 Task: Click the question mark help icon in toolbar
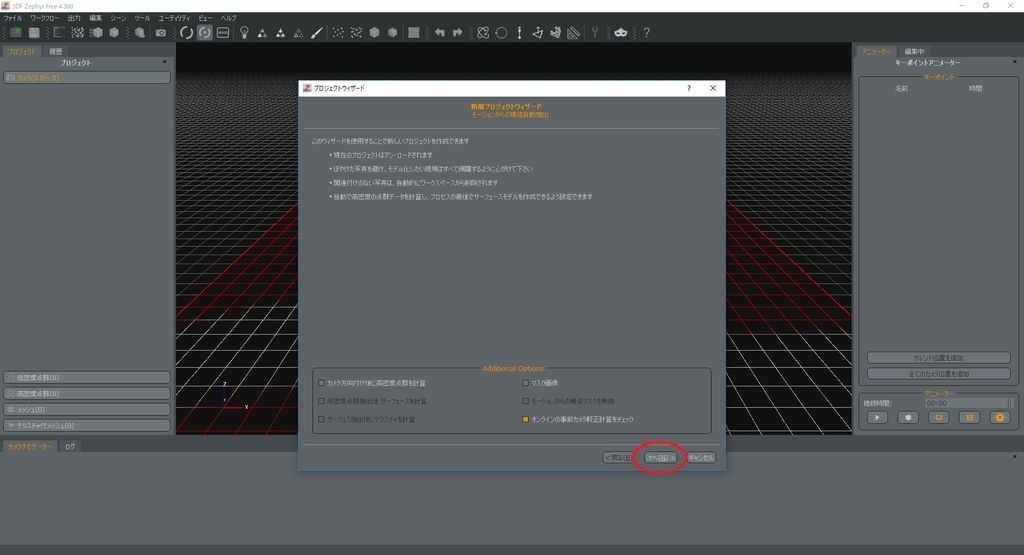[x=647, y=33]
